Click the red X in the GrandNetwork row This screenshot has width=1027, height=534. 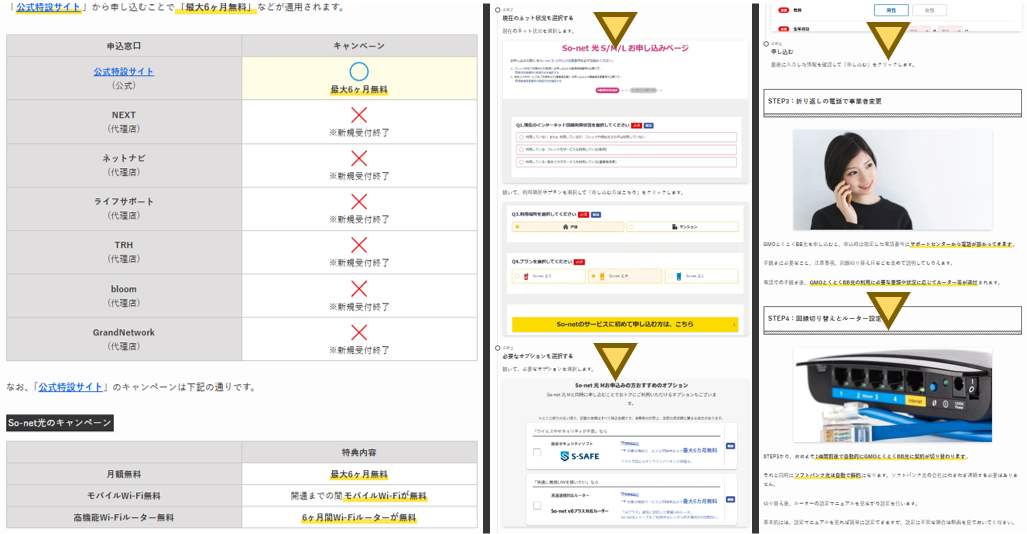tap(359, 332)
